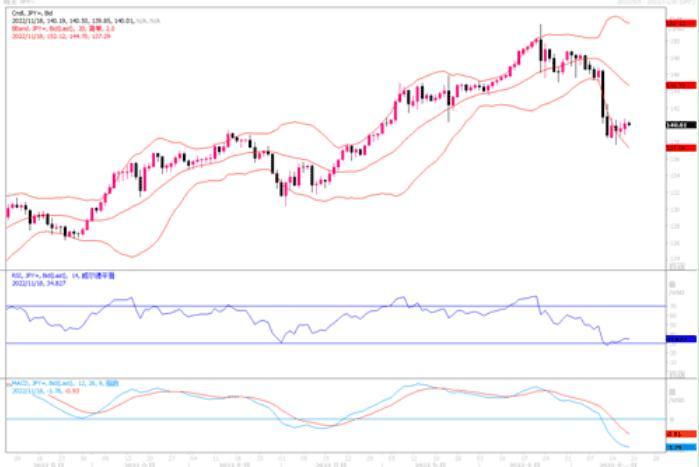Click the latest candlestick at the right edge
The width and height of the screenshot is (699, 467).
[x=629, y=123]
